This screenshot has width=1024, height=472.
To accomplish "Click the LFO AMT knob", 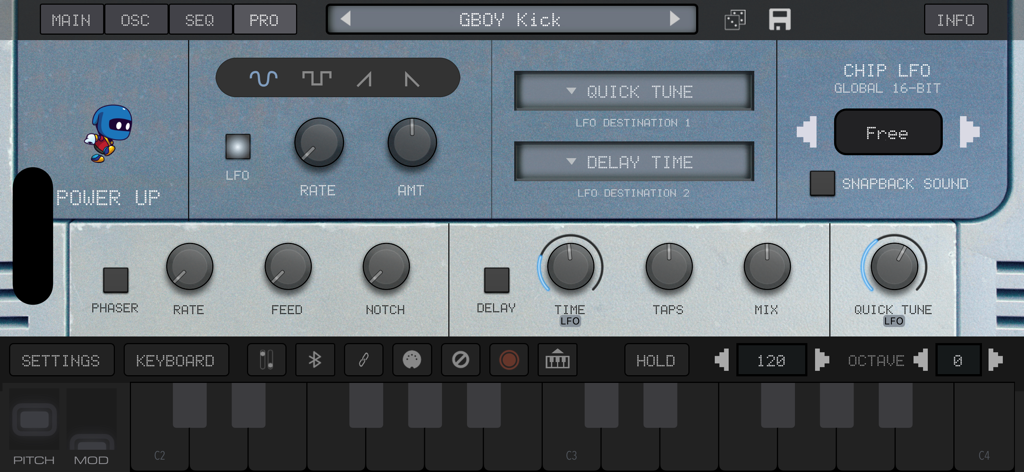I will 412,142.
